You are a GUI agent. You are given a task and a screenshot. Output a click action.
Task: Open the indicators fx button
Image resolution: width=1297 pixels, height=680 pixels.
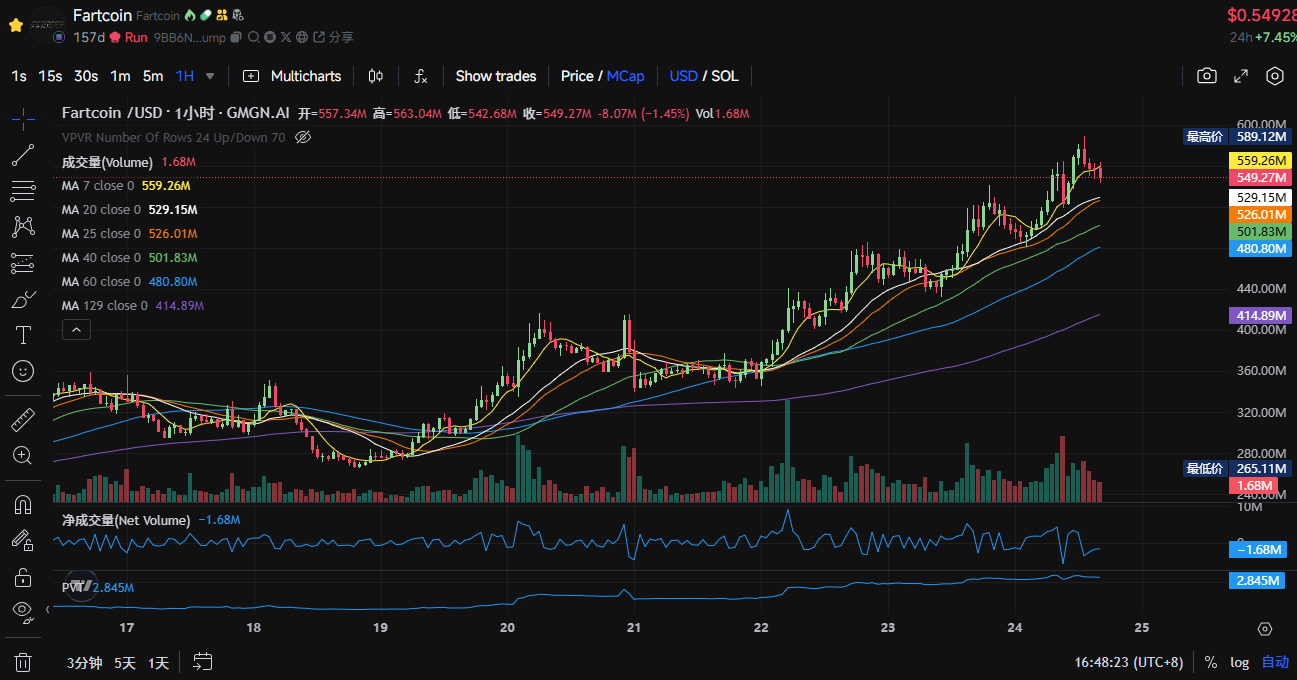[421, 76]
